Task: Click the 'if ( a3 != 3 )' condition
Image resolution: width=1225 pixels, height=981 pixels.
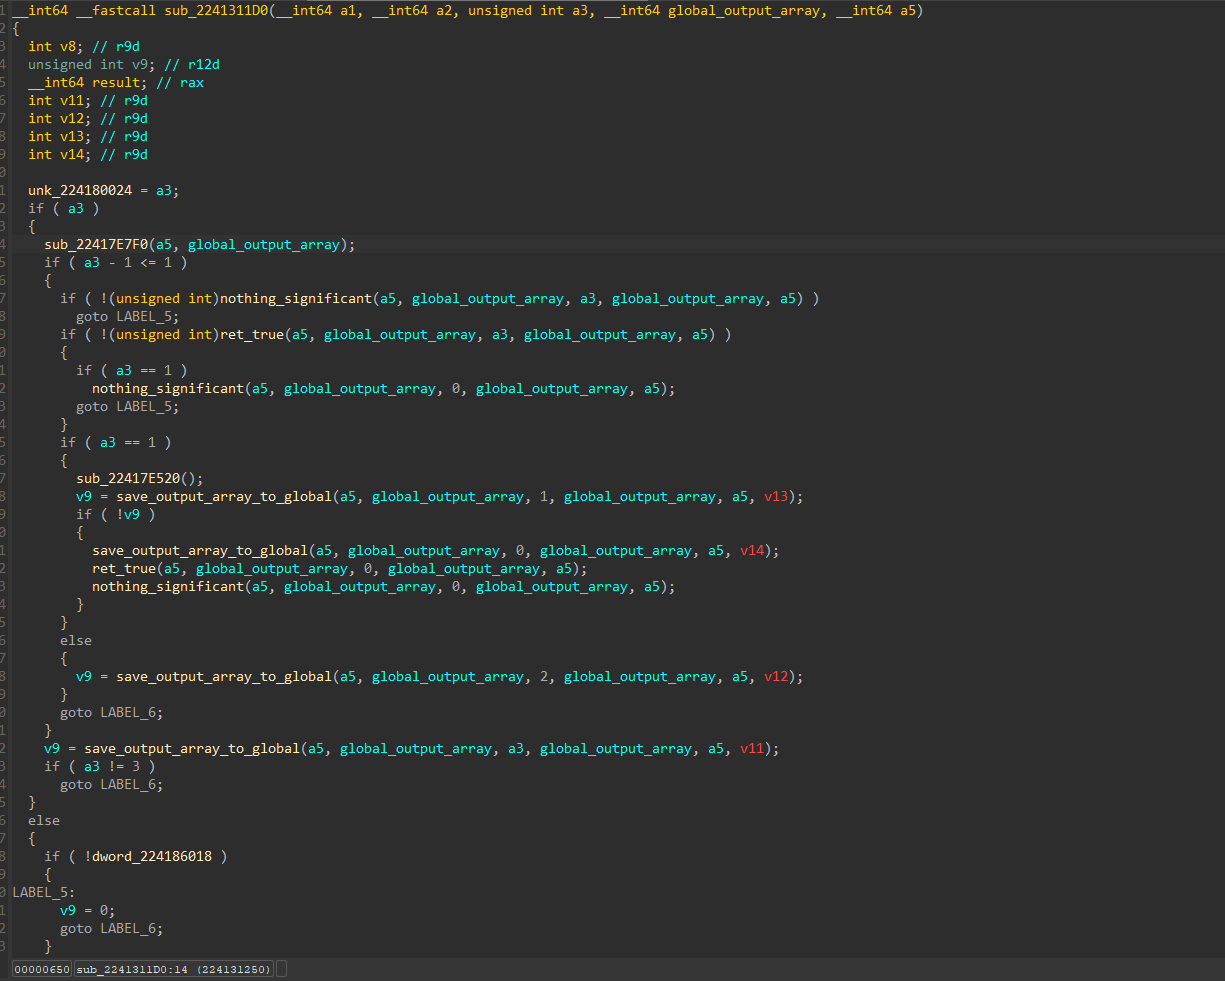Action: point(100,766)
